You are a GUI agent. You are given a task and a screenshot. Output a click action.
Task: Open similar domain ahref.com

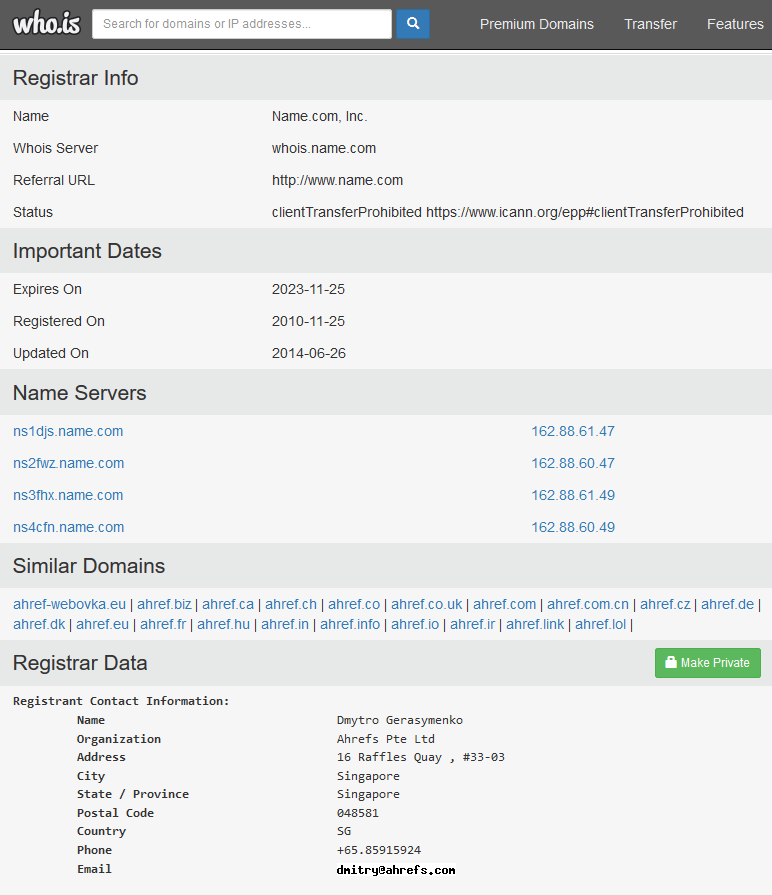[504, 604]
